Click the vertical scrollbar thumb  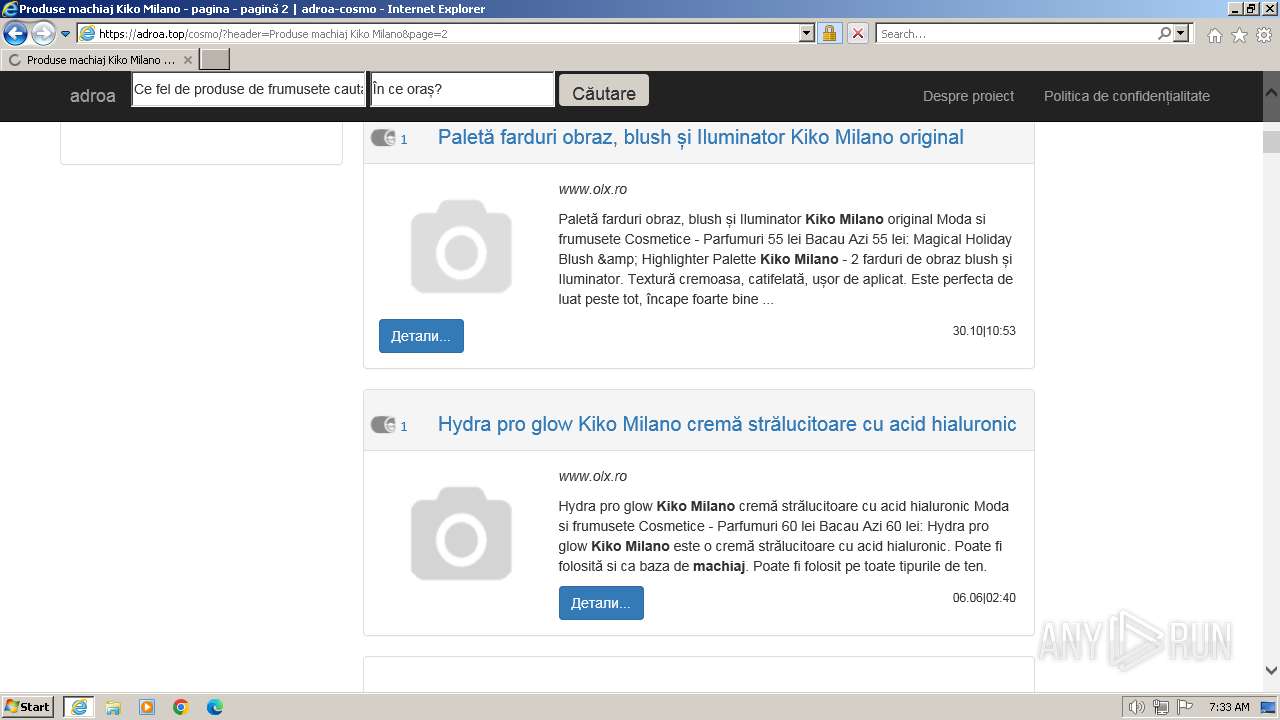(1271, 141)
